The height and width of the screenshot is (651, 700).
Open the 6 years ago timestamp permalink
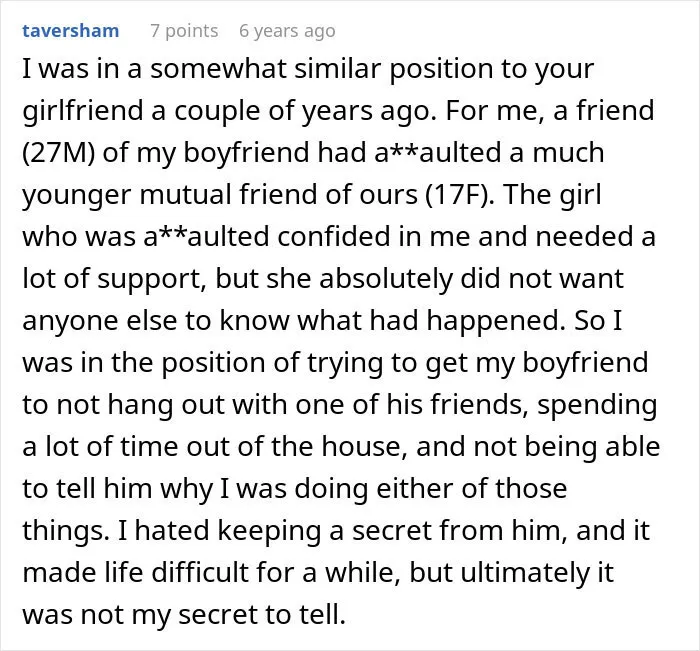[287, 31]
